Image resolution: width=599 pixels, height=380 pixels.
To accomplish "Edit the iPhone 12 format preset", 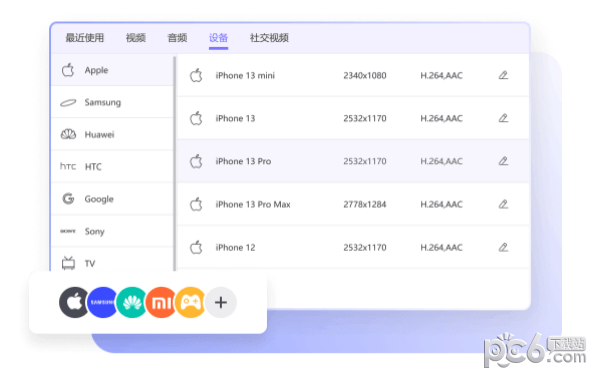I will click(503, 247).
